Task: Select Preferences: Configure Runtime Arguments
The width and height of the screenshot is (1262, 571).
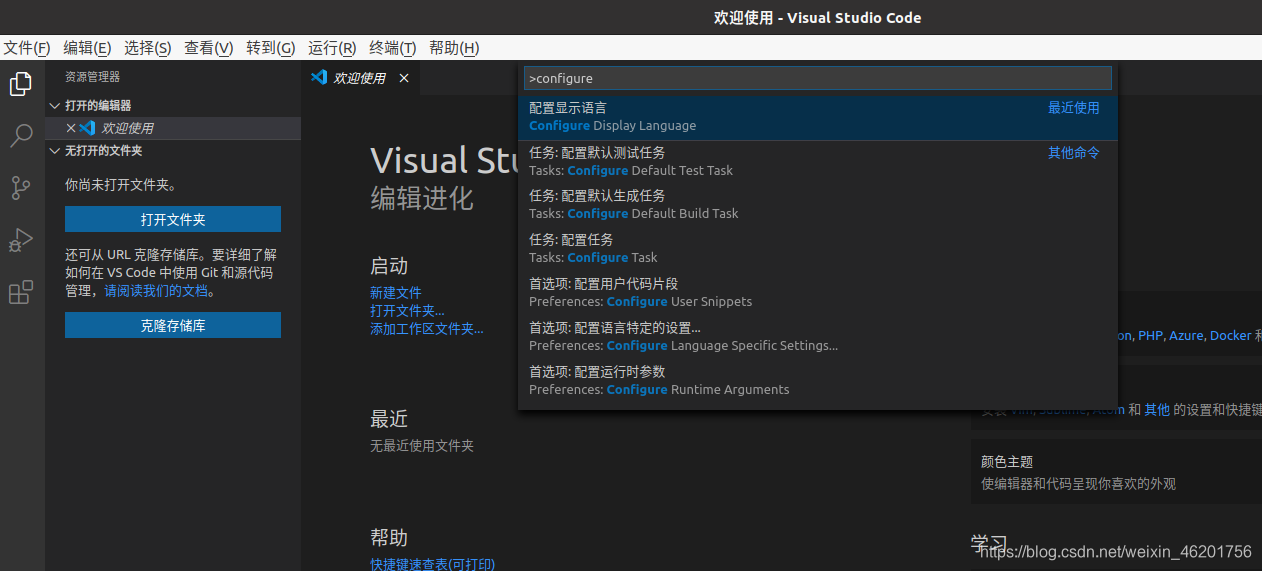Action: [x=818, y=381]
